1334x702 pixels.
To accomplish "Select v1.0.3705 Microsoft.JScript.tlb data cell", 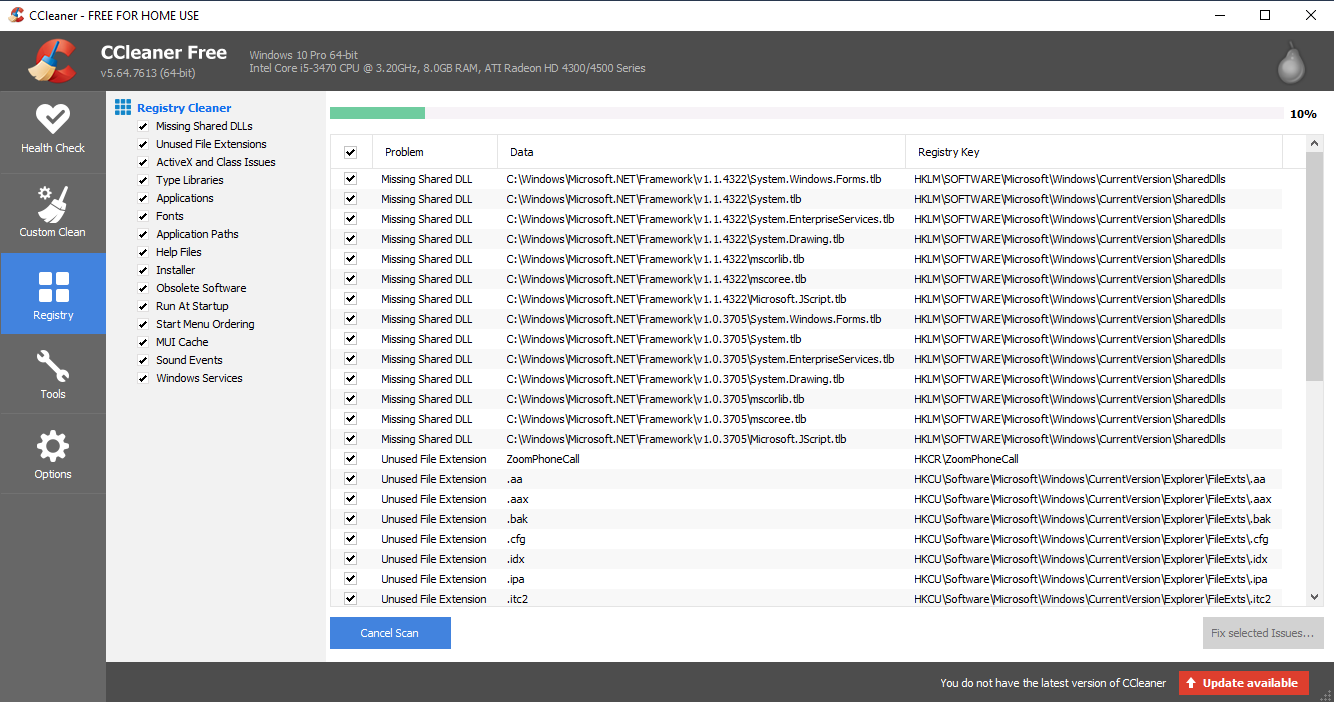I will tap(676, 439).
